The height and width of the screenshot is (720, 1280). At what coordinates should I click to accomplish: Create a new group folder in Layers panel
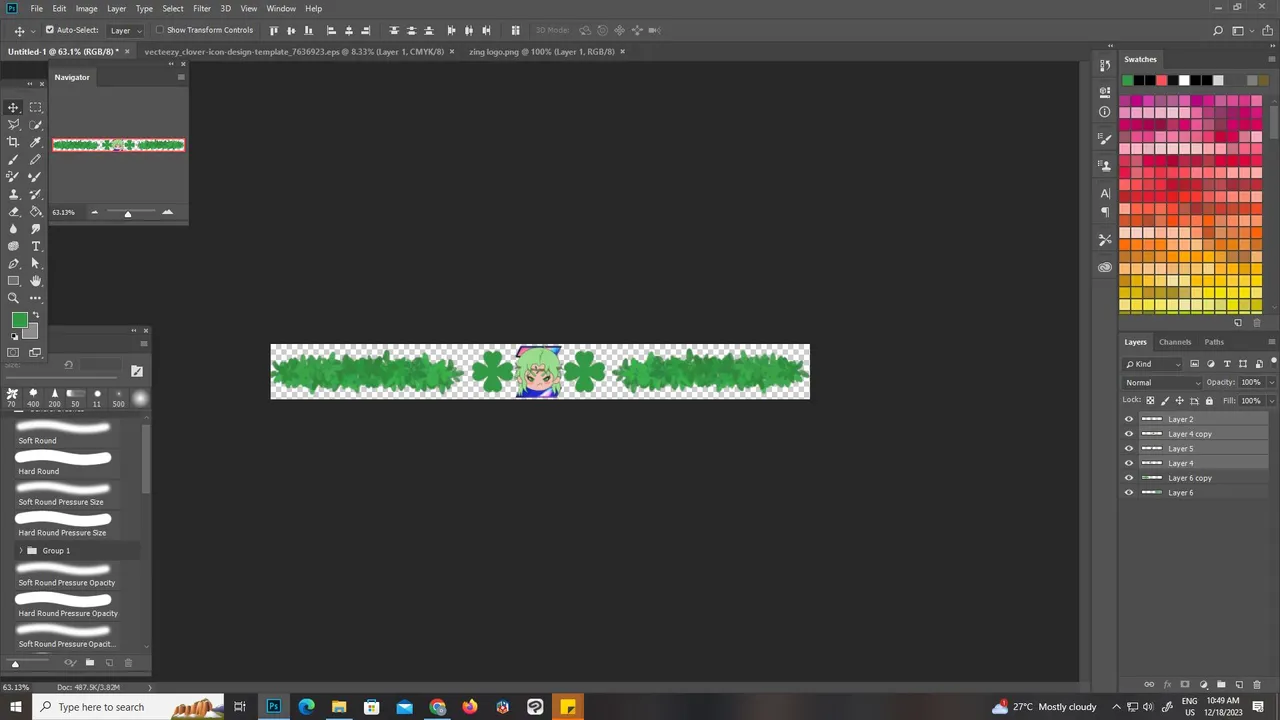pos(1221,685)
